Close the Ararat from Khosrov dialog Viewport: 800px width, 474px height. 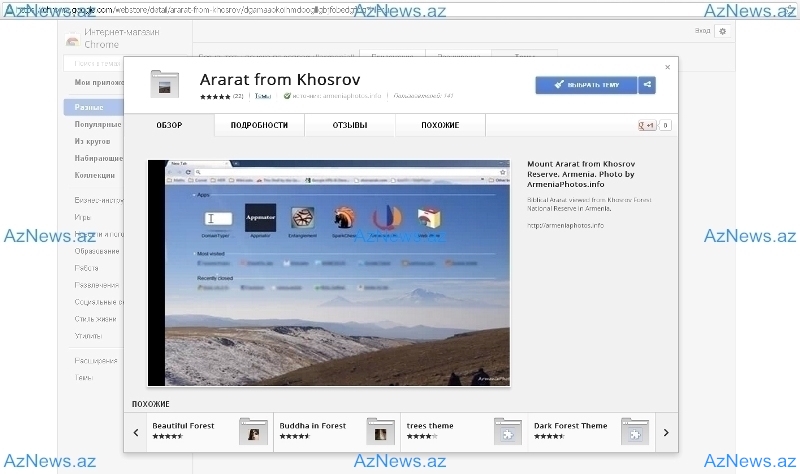pos(667,67)
